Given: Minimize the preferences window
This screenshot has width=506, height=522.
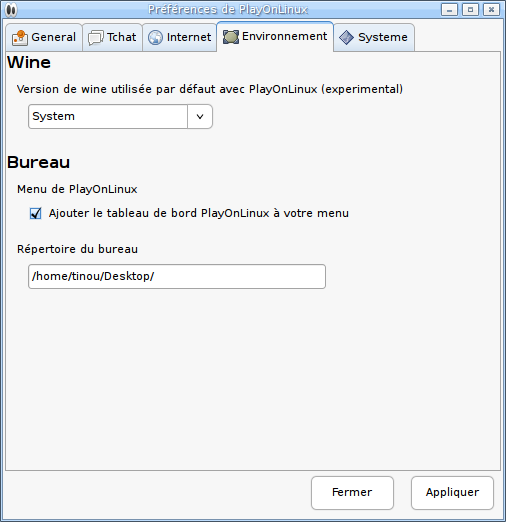Looking at the screenshot, I should (449, 10).
